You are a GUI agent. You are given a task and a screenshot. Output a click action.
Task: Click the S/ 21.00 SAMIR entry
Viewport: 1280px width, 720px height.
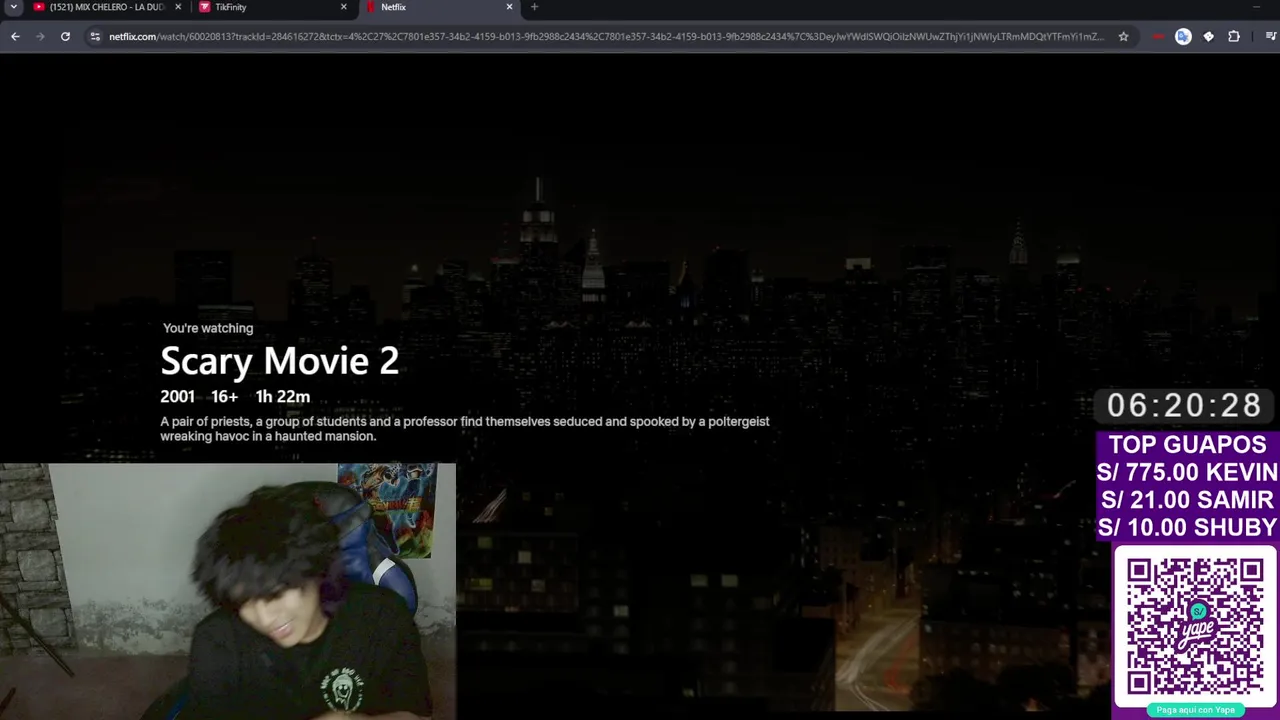tap(1187, 500)
